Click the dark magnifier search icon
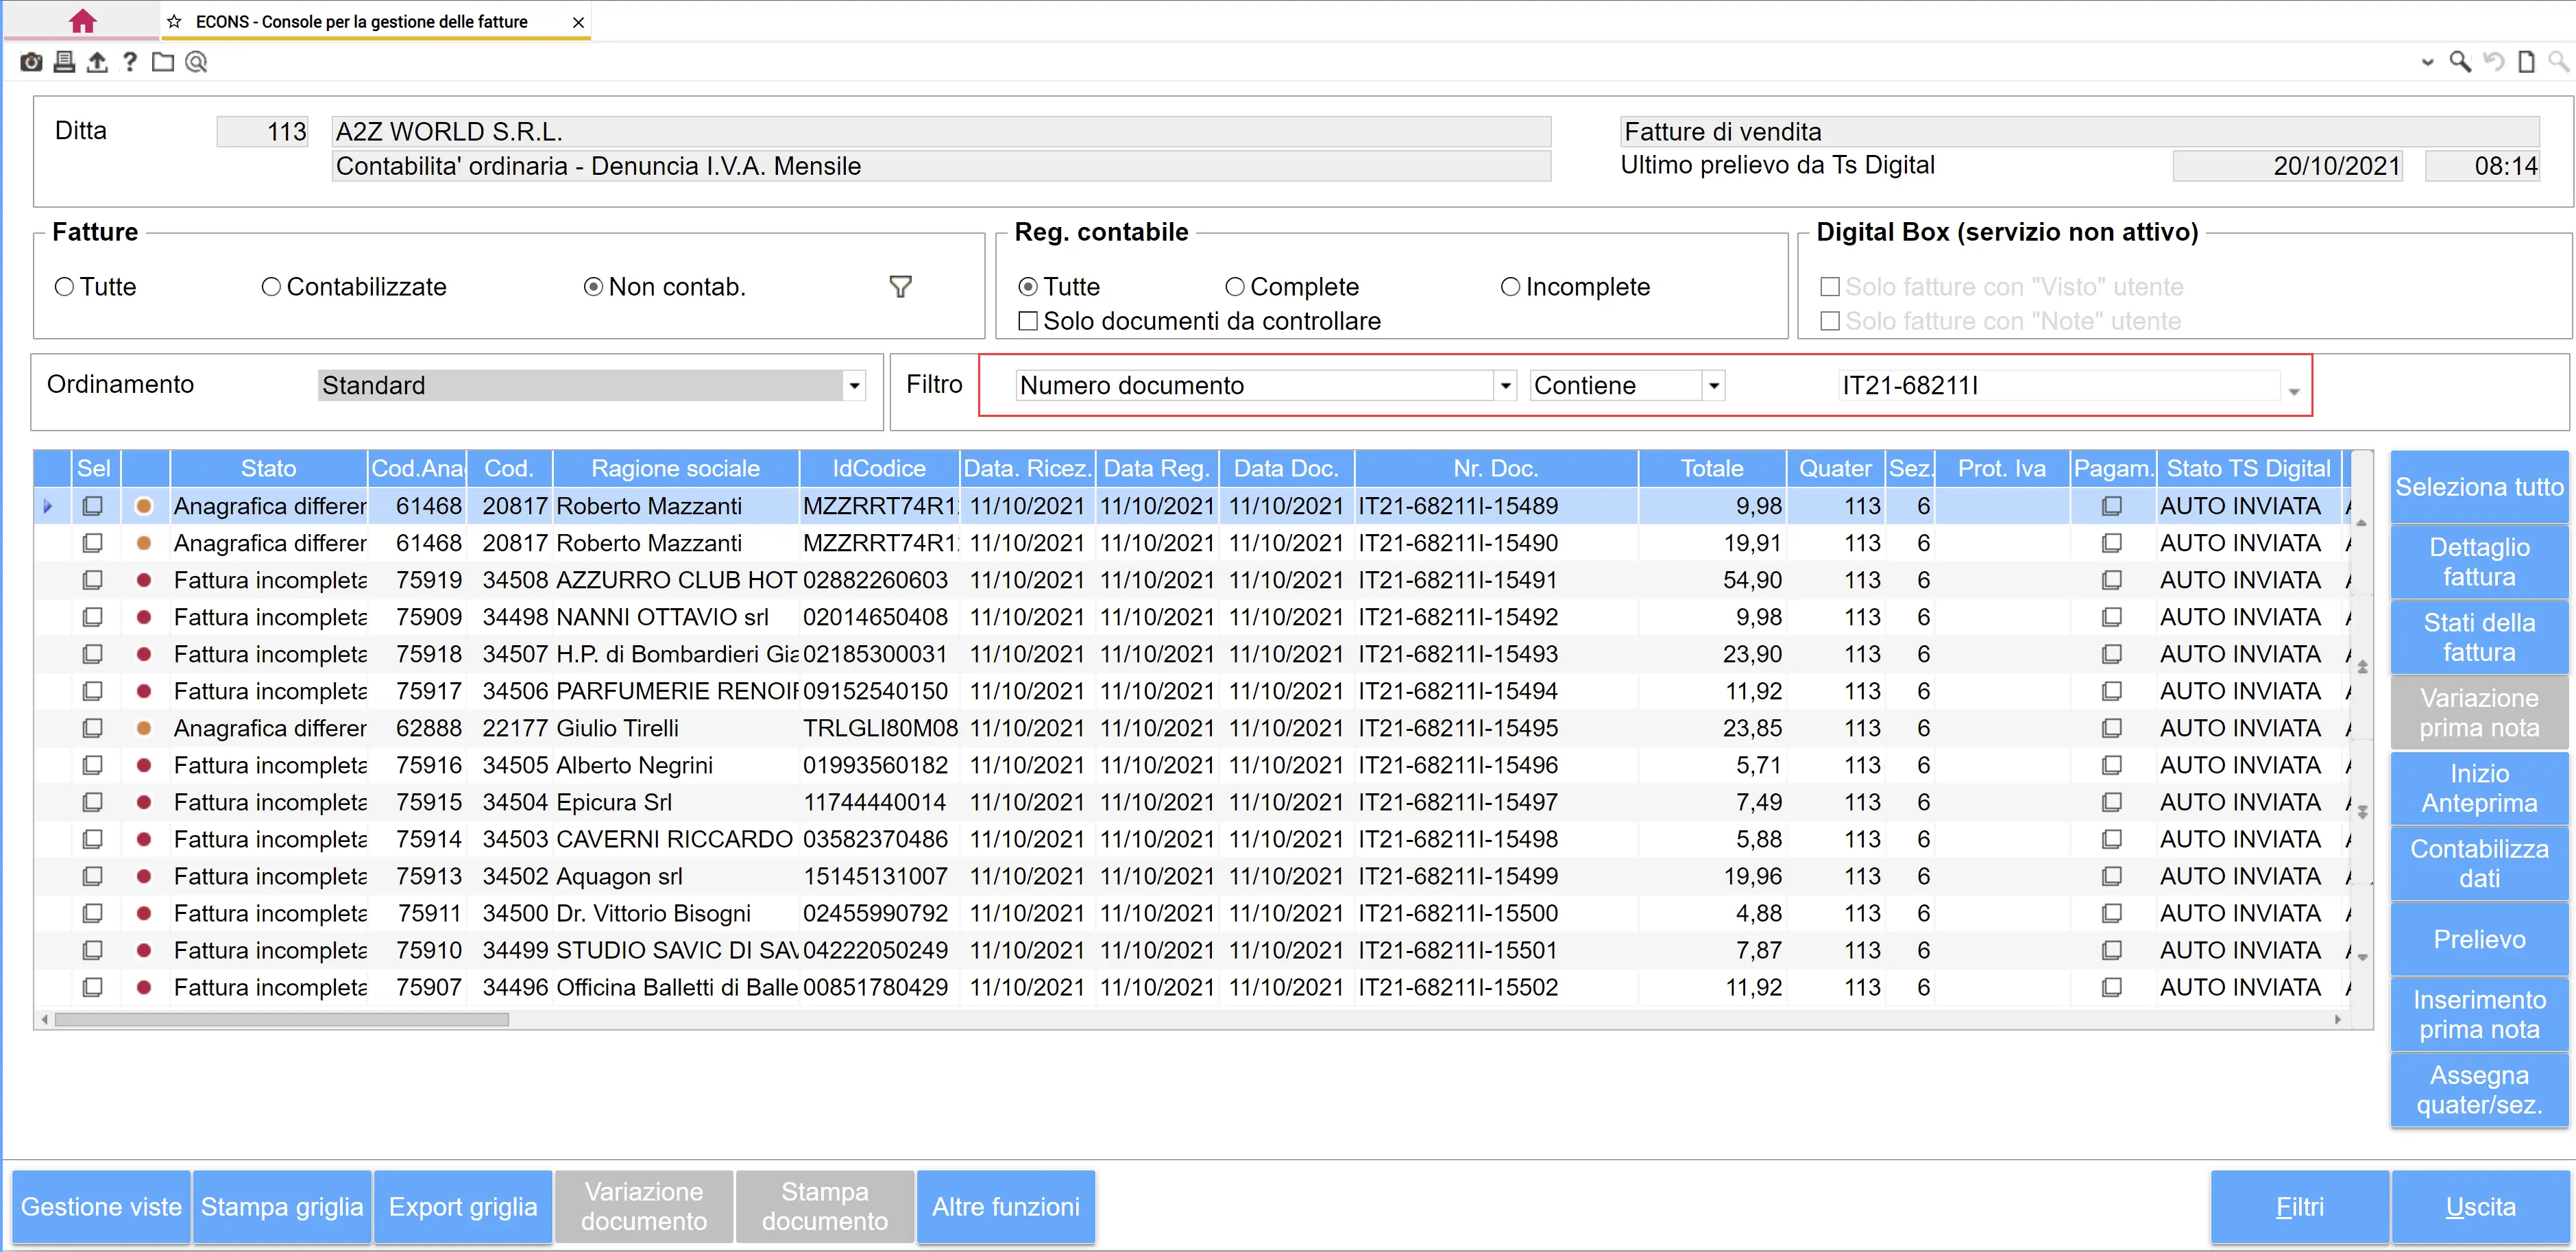Image resolution: width=2576 pixels, height=1252 pixels. [x=2459, y=62]
